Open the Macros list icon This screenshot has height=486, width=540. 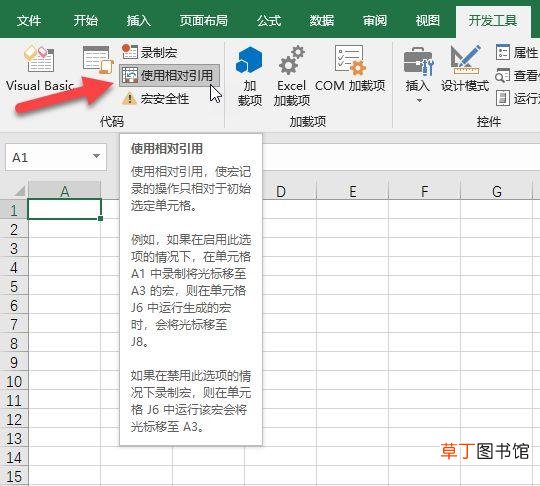click(x=98, y=60)
